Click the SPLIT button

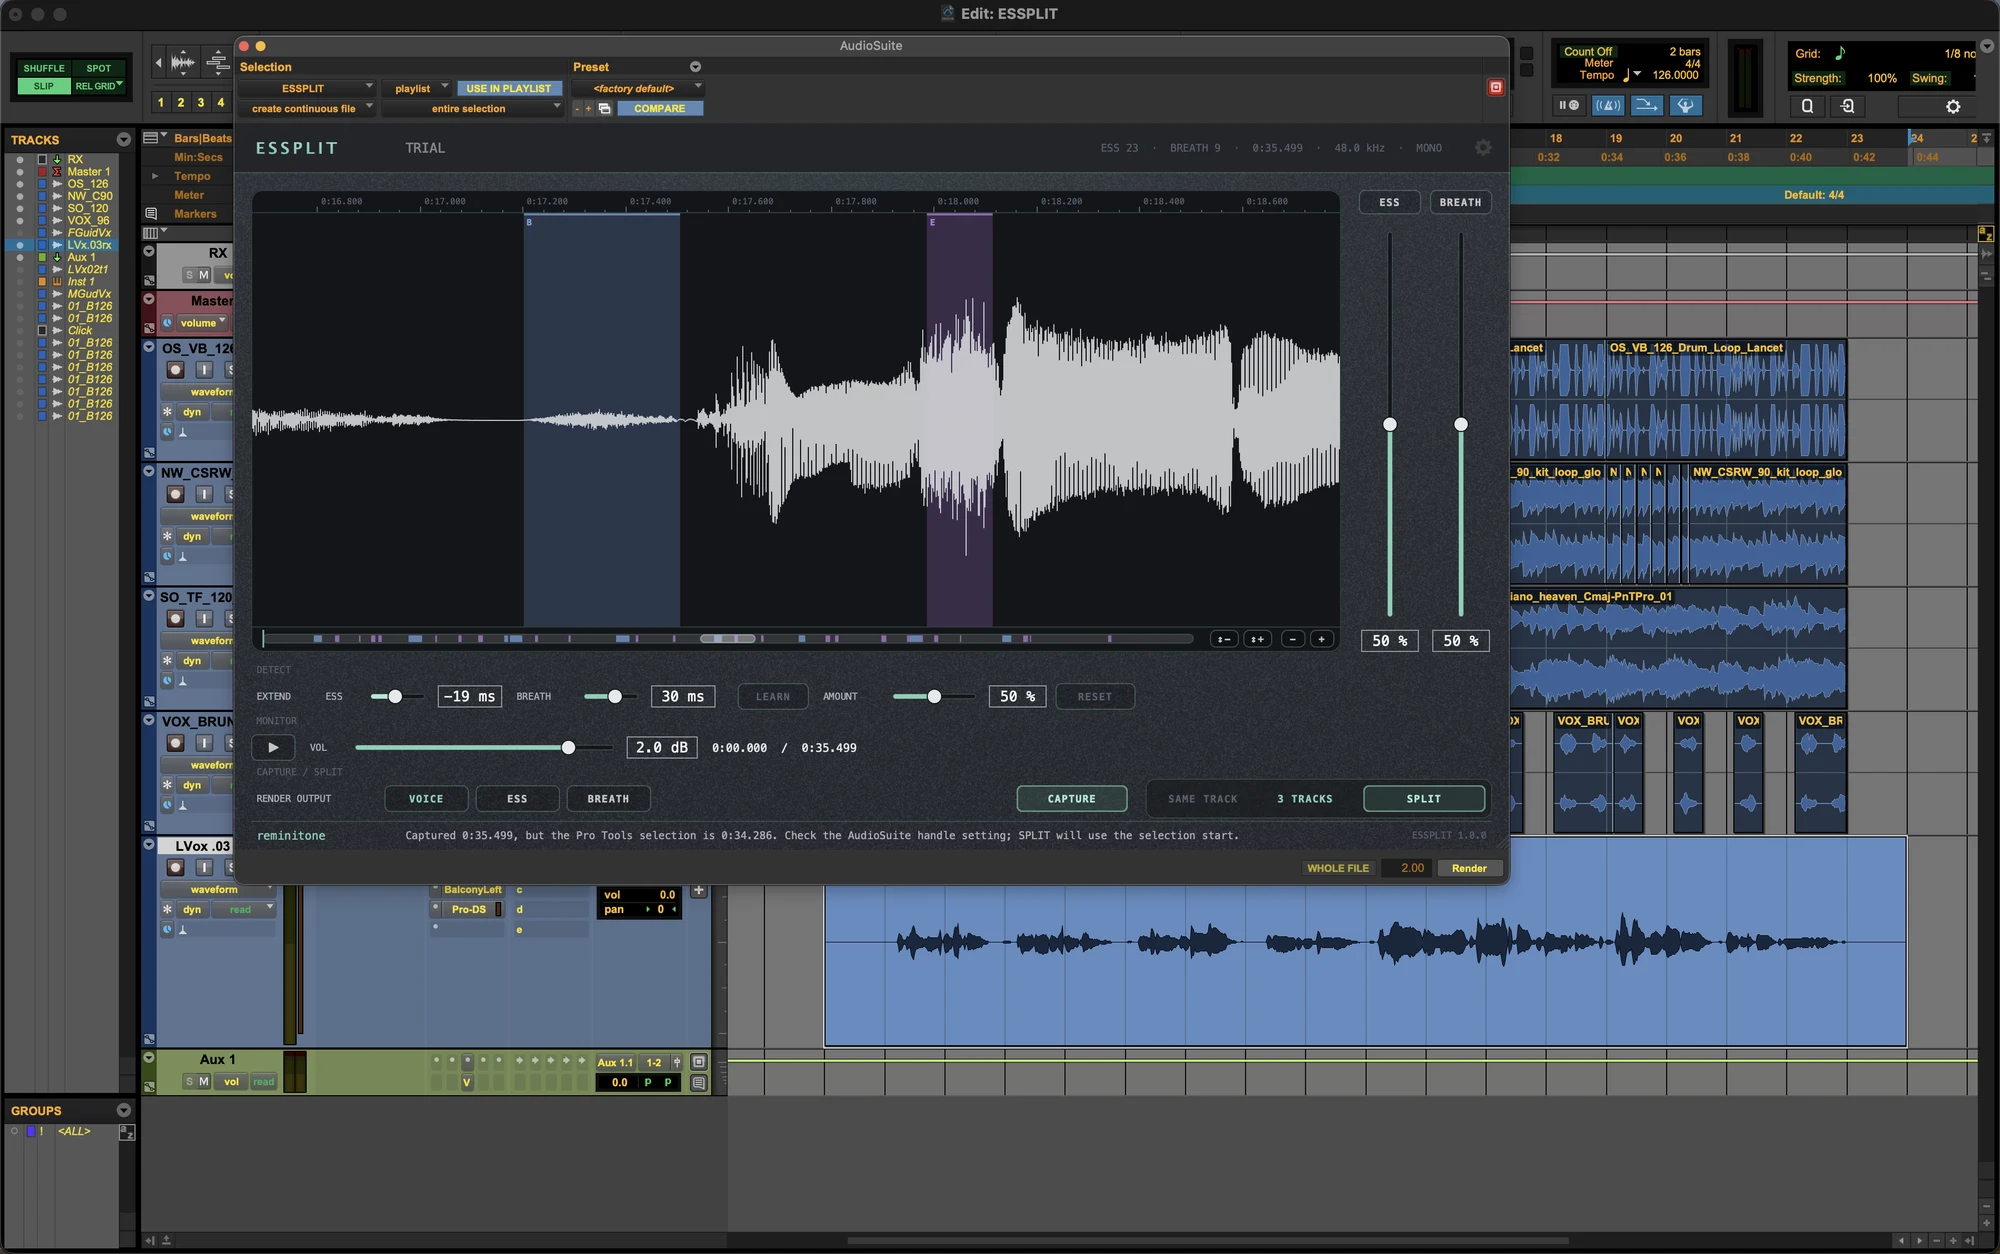coord(1424,799)
